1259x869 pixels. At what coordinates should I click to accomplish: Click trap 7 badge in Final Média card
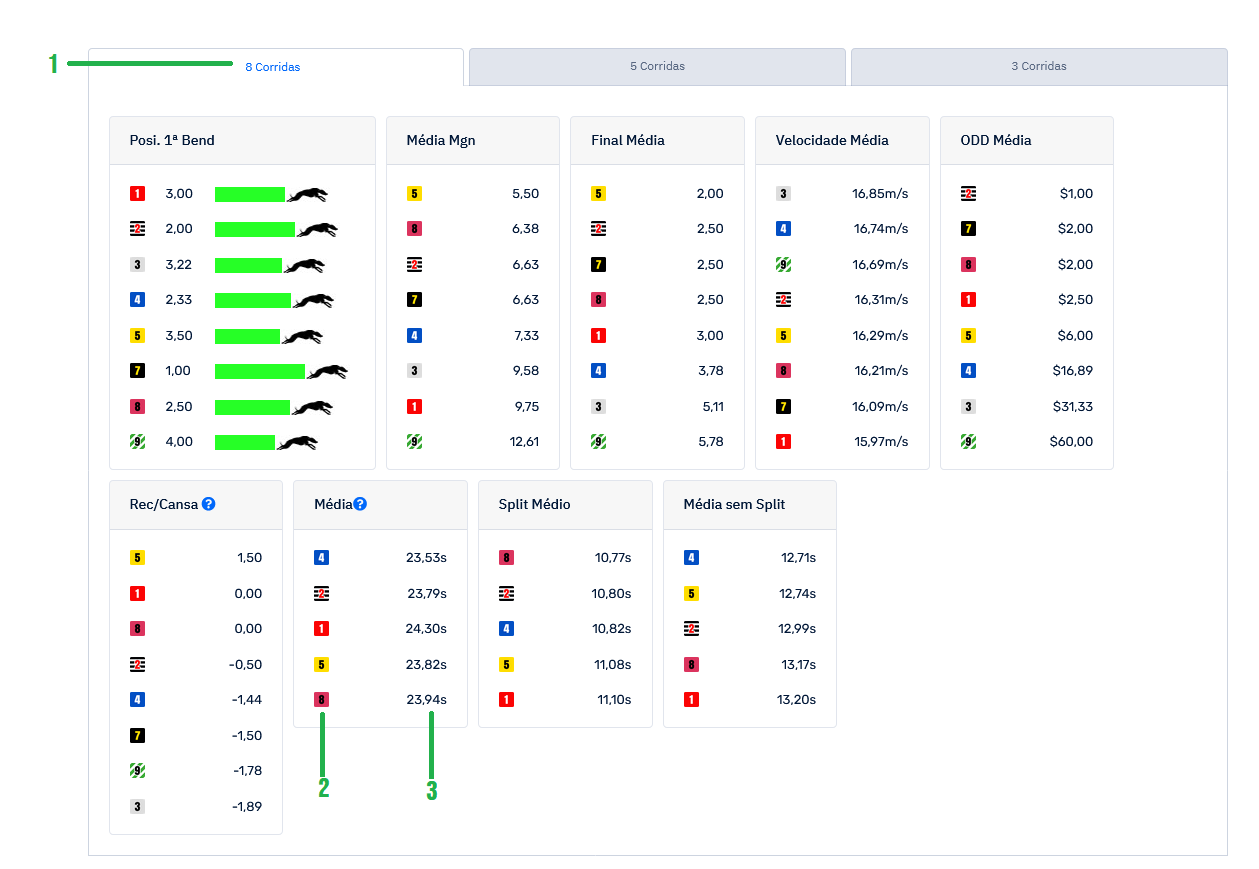[598, 265]
